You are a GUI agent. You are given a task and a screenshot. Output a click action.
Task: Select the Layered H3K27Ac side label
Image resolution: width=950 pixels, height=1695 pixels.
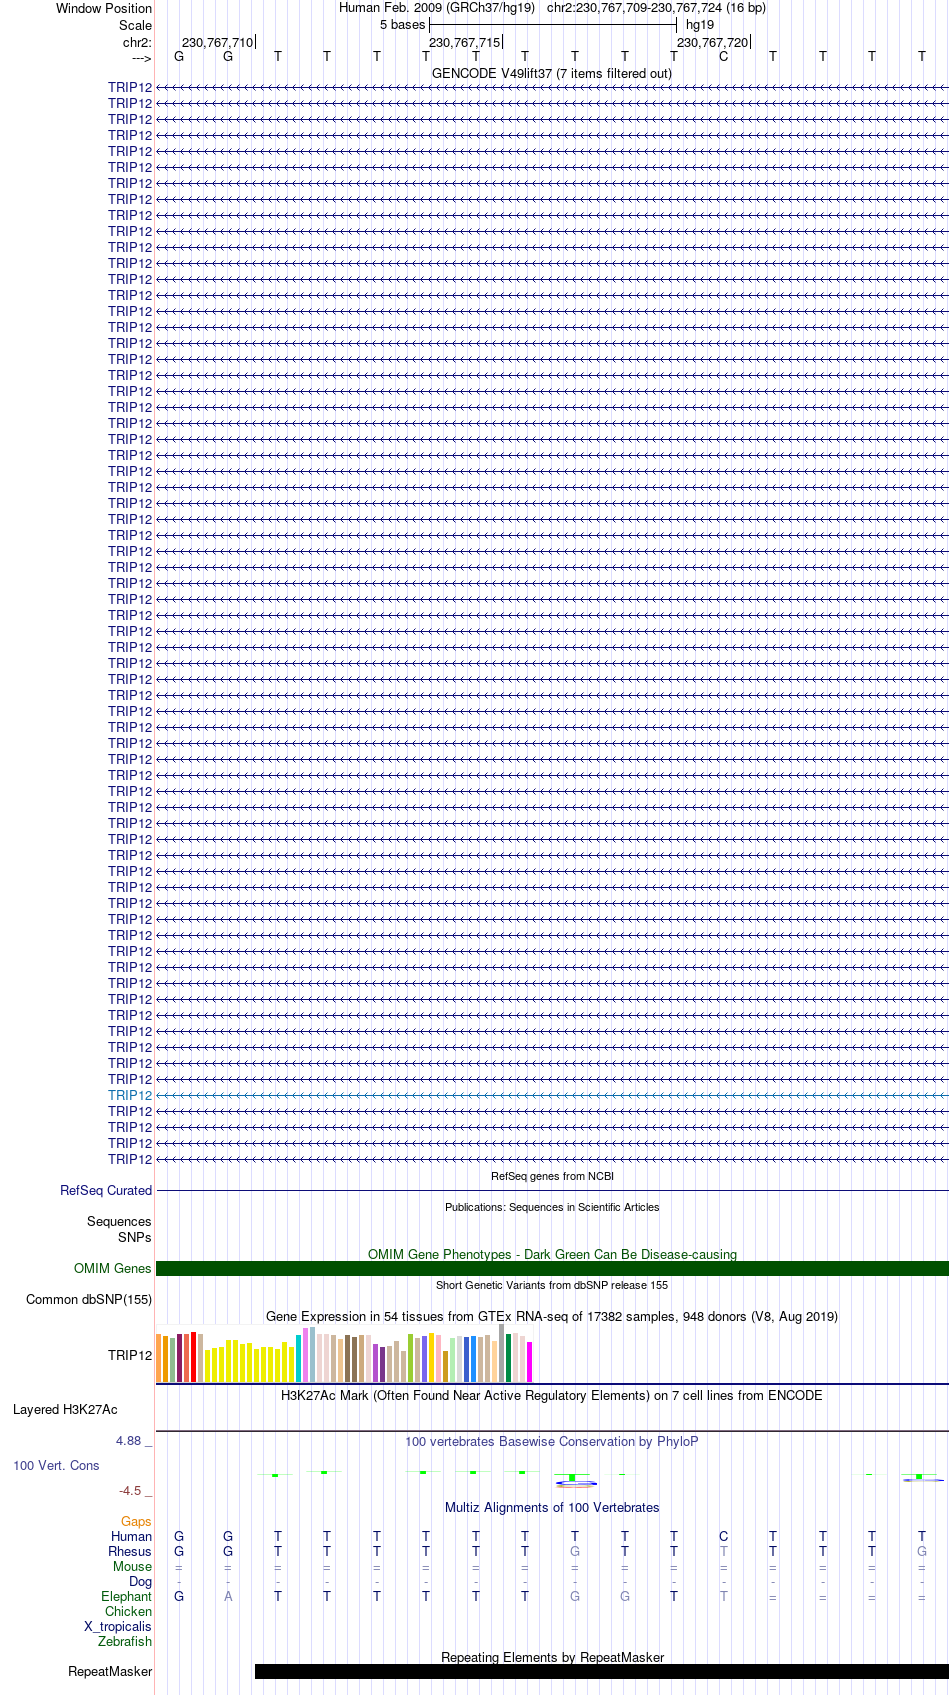(65, 1410)
